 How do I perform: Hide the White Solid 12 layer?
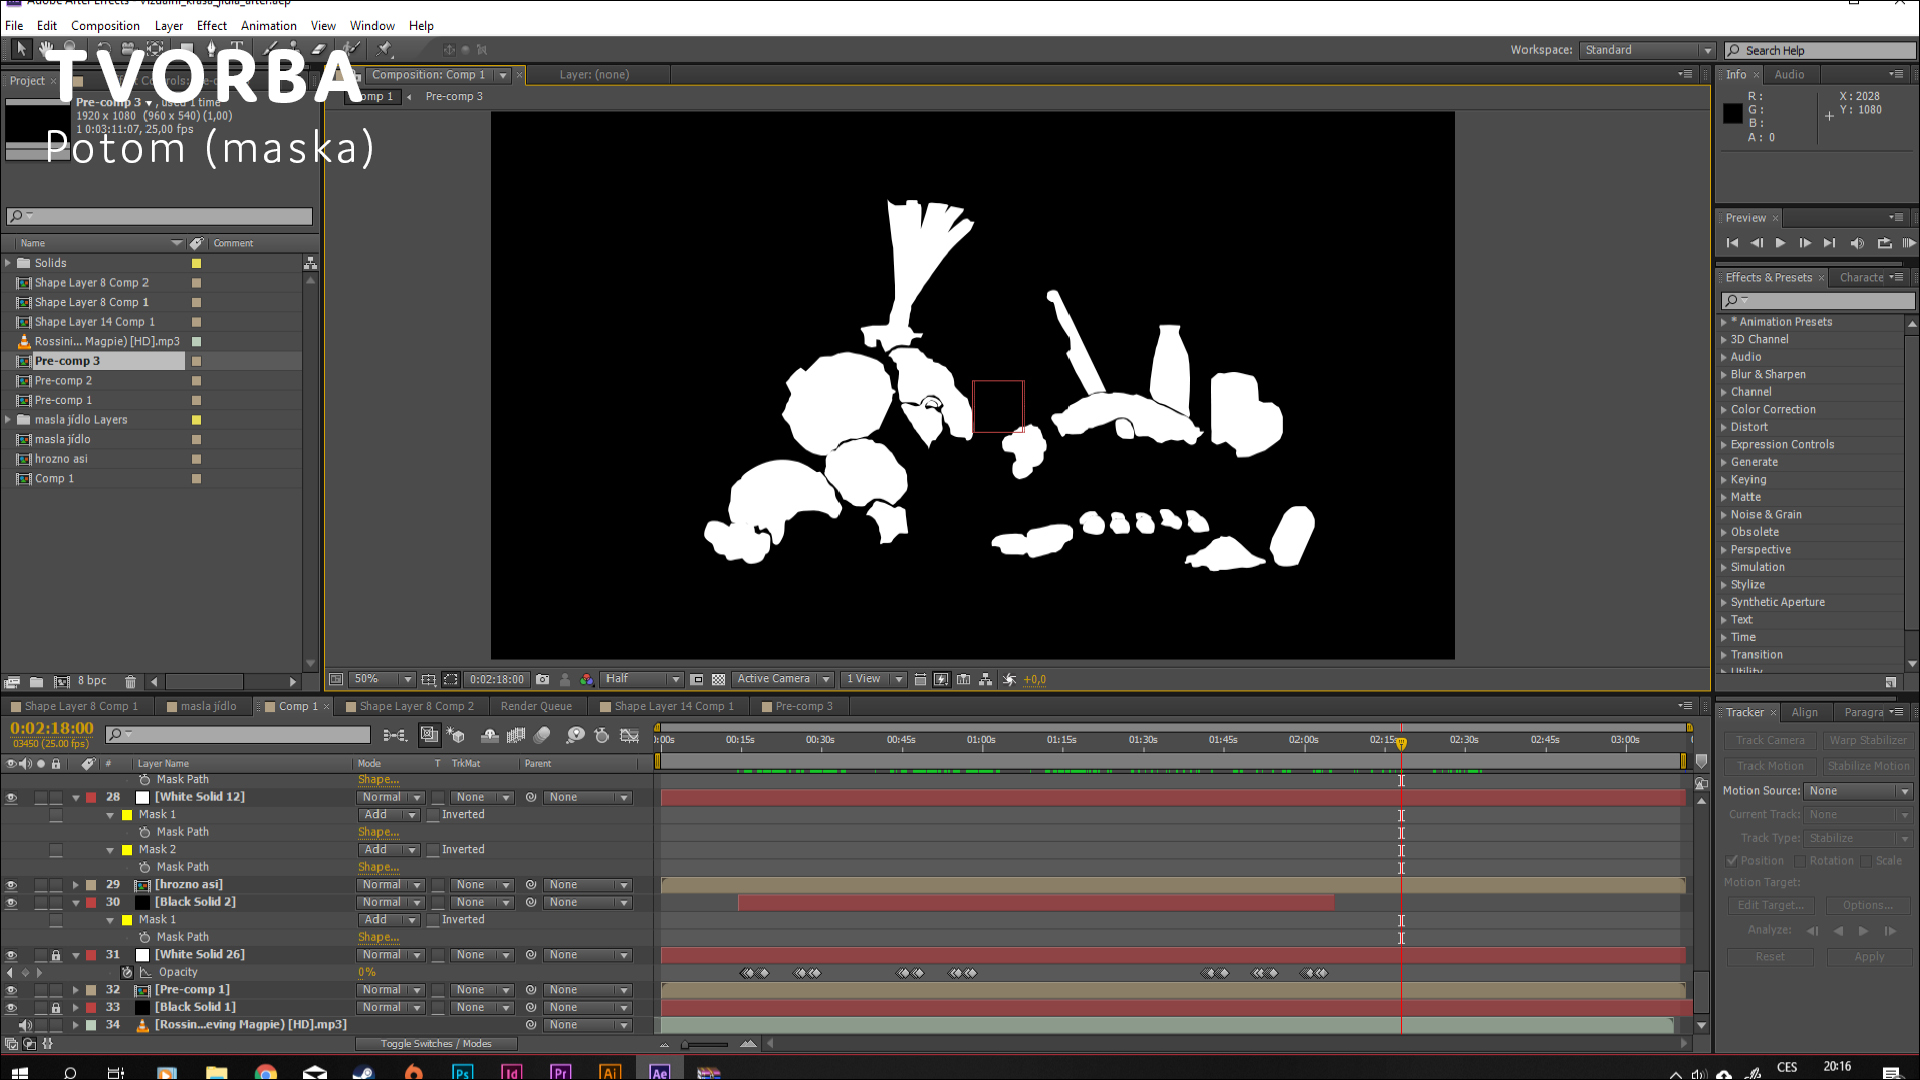11,798
